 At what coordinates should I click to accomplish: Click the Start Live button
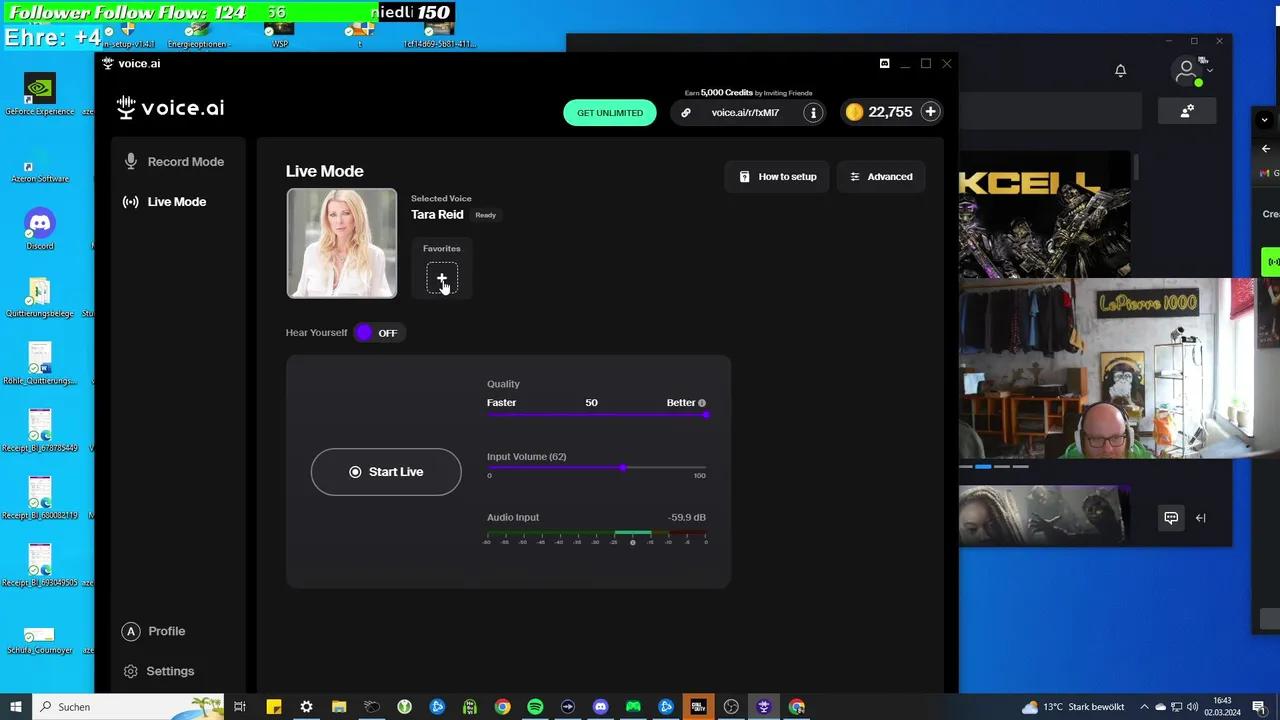tap(386, 472)
